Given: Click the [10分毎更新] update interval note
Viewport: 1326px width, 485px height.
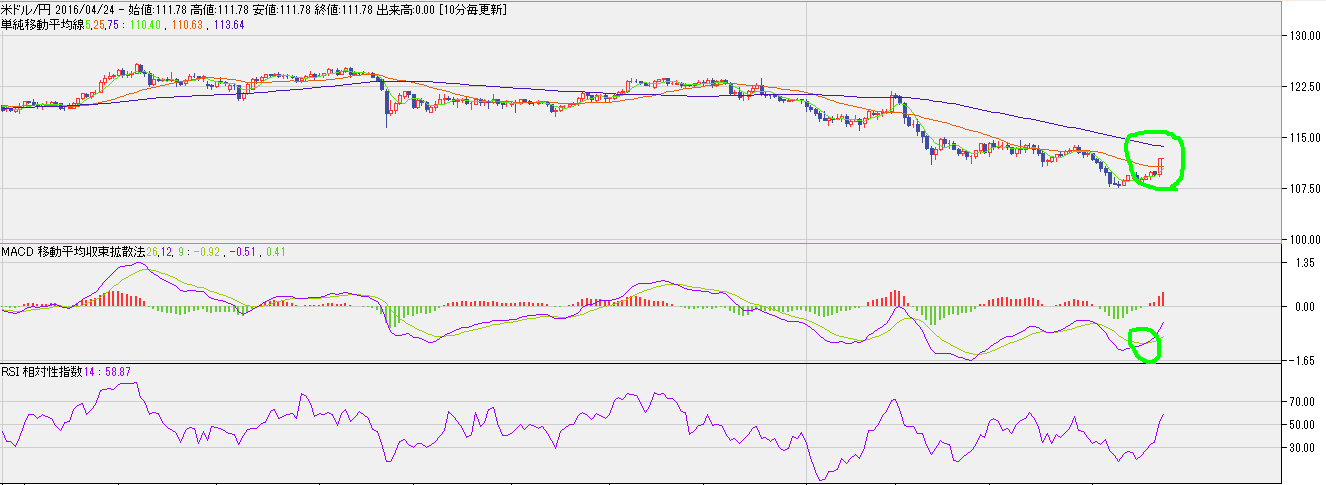Looking at the screenshot, I should coord(472,9).
